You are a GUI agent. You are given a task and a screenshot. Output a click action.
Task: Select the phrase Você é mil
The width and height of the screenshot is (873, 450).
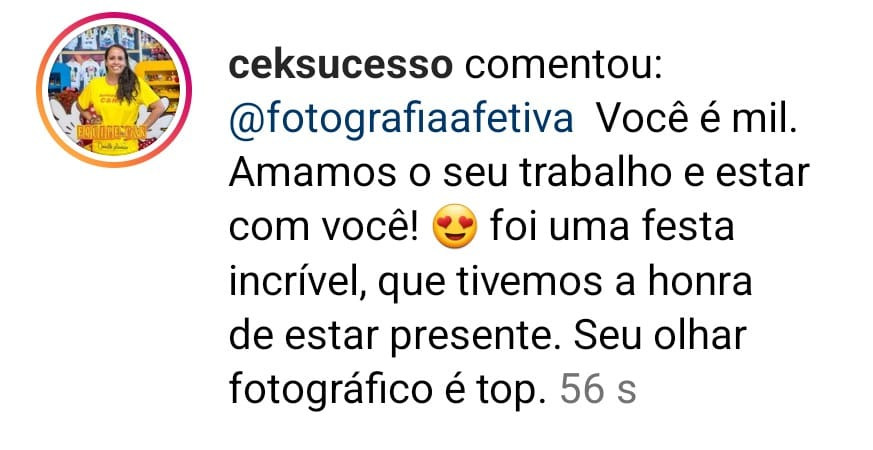697,119
